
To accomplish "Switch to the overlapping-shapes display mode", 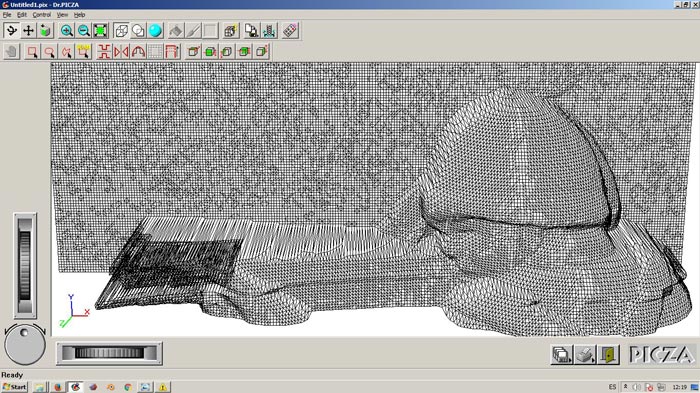I will (x=138, y=31).
